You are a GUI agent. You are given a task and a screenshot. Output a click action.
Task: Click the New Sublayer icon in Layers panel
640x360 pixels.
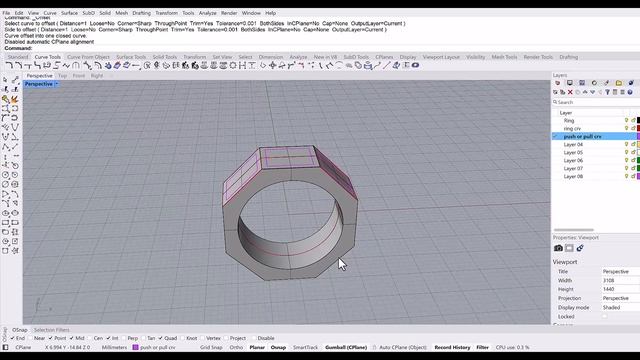(x=563, y=92)
